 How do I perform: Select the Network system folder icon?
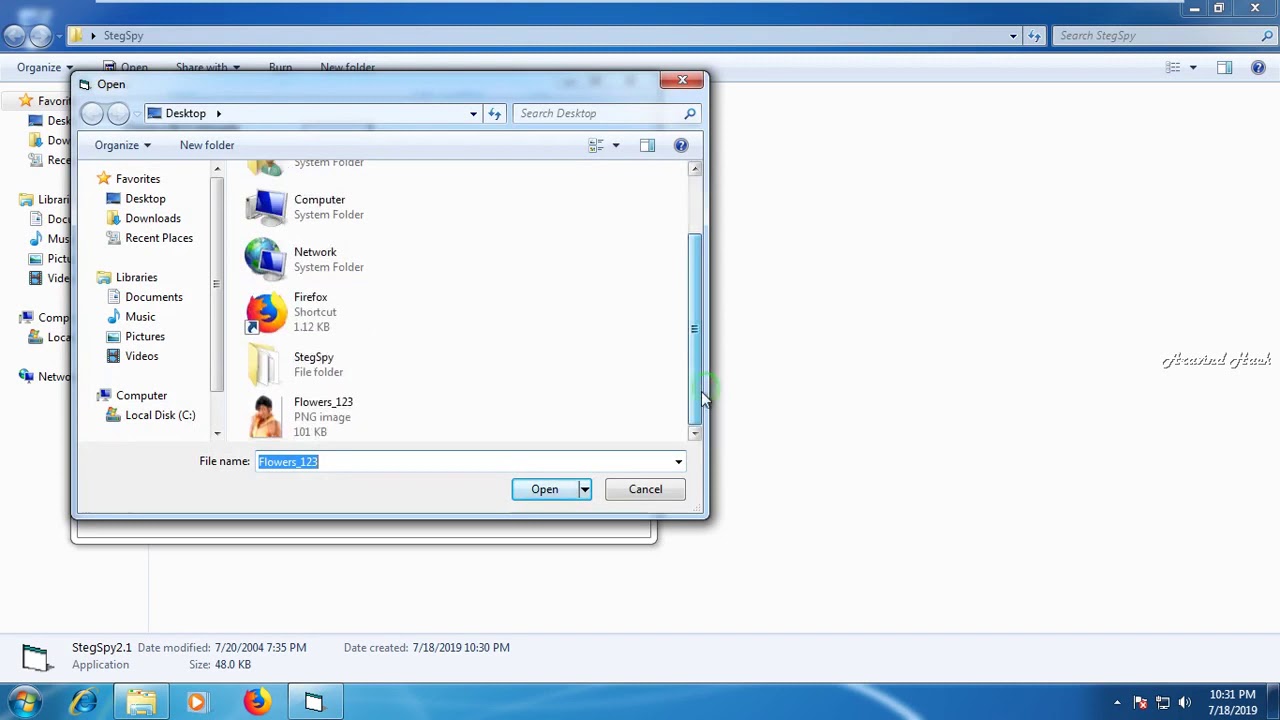point(265,259)
